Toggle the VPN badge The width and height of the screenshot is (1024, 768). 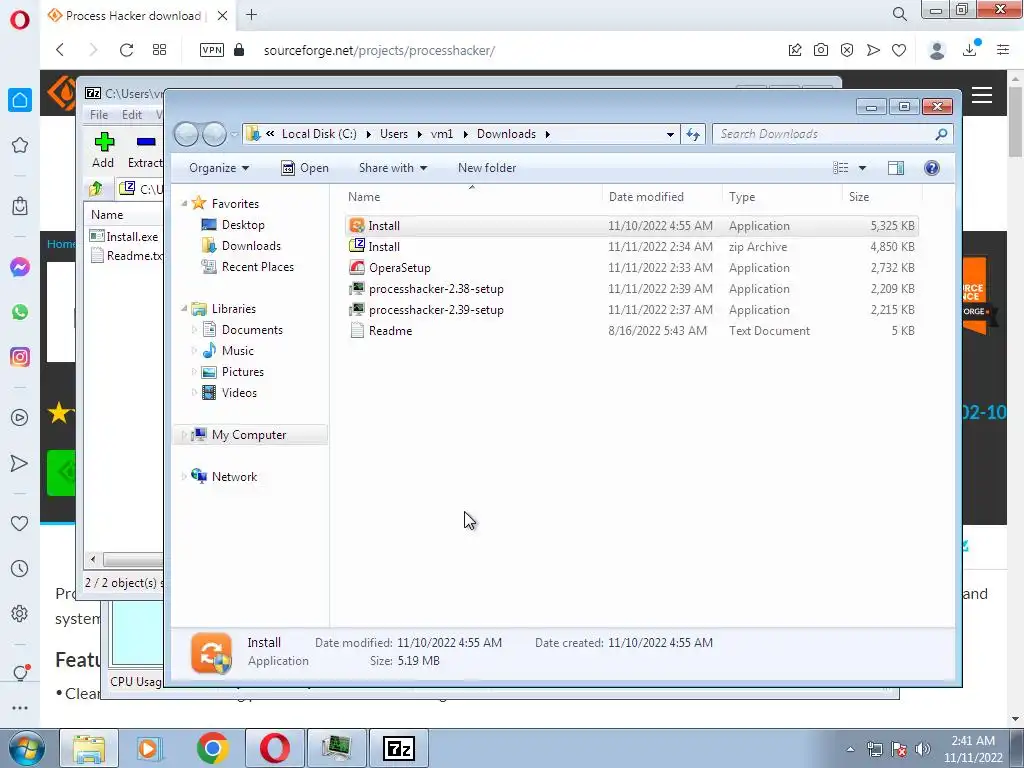(x=212, y=50)
